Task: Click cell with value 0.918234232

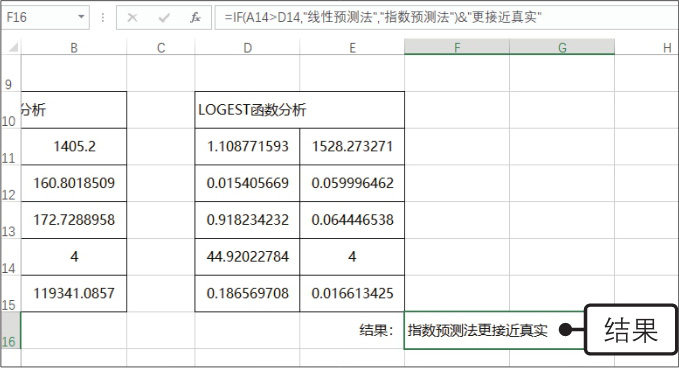Action: pos(247,220)
